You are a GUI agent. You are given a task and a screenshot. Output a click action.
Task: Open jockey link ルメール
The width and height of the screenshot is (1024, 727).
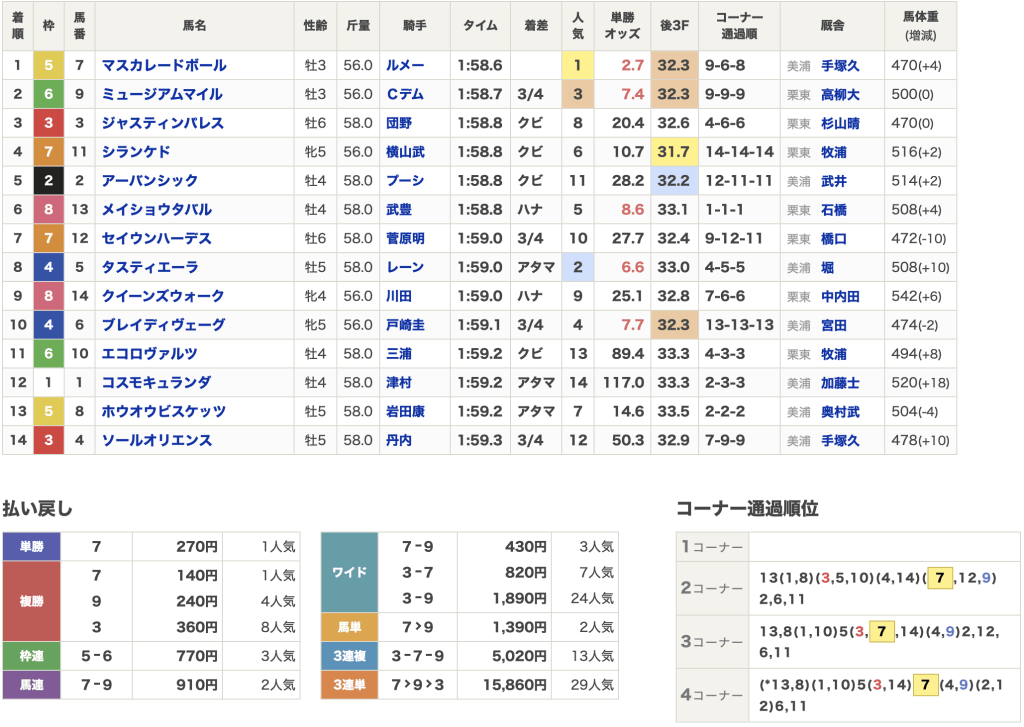click(405, 65)
